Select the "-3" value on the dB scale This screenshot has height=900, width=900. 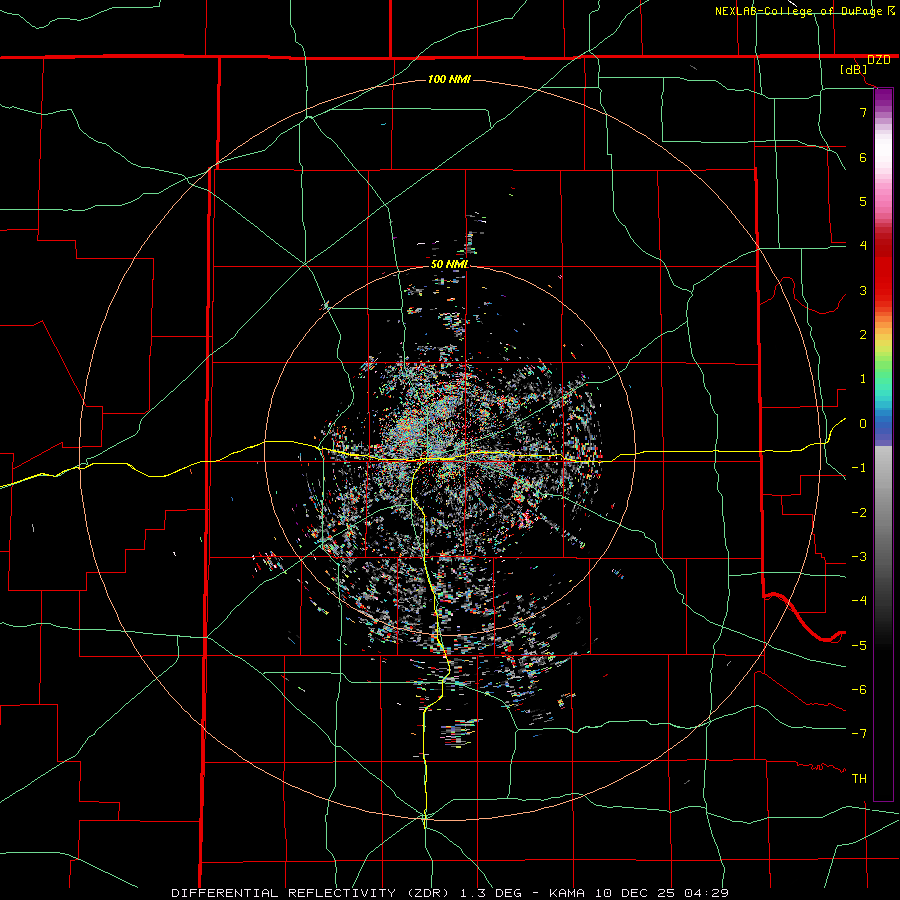[x=859, y=557]
